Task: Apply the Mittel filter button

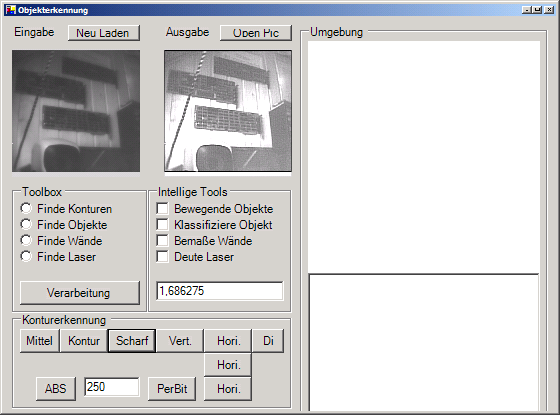Action: pyautogui.click(x=40, y=341)
